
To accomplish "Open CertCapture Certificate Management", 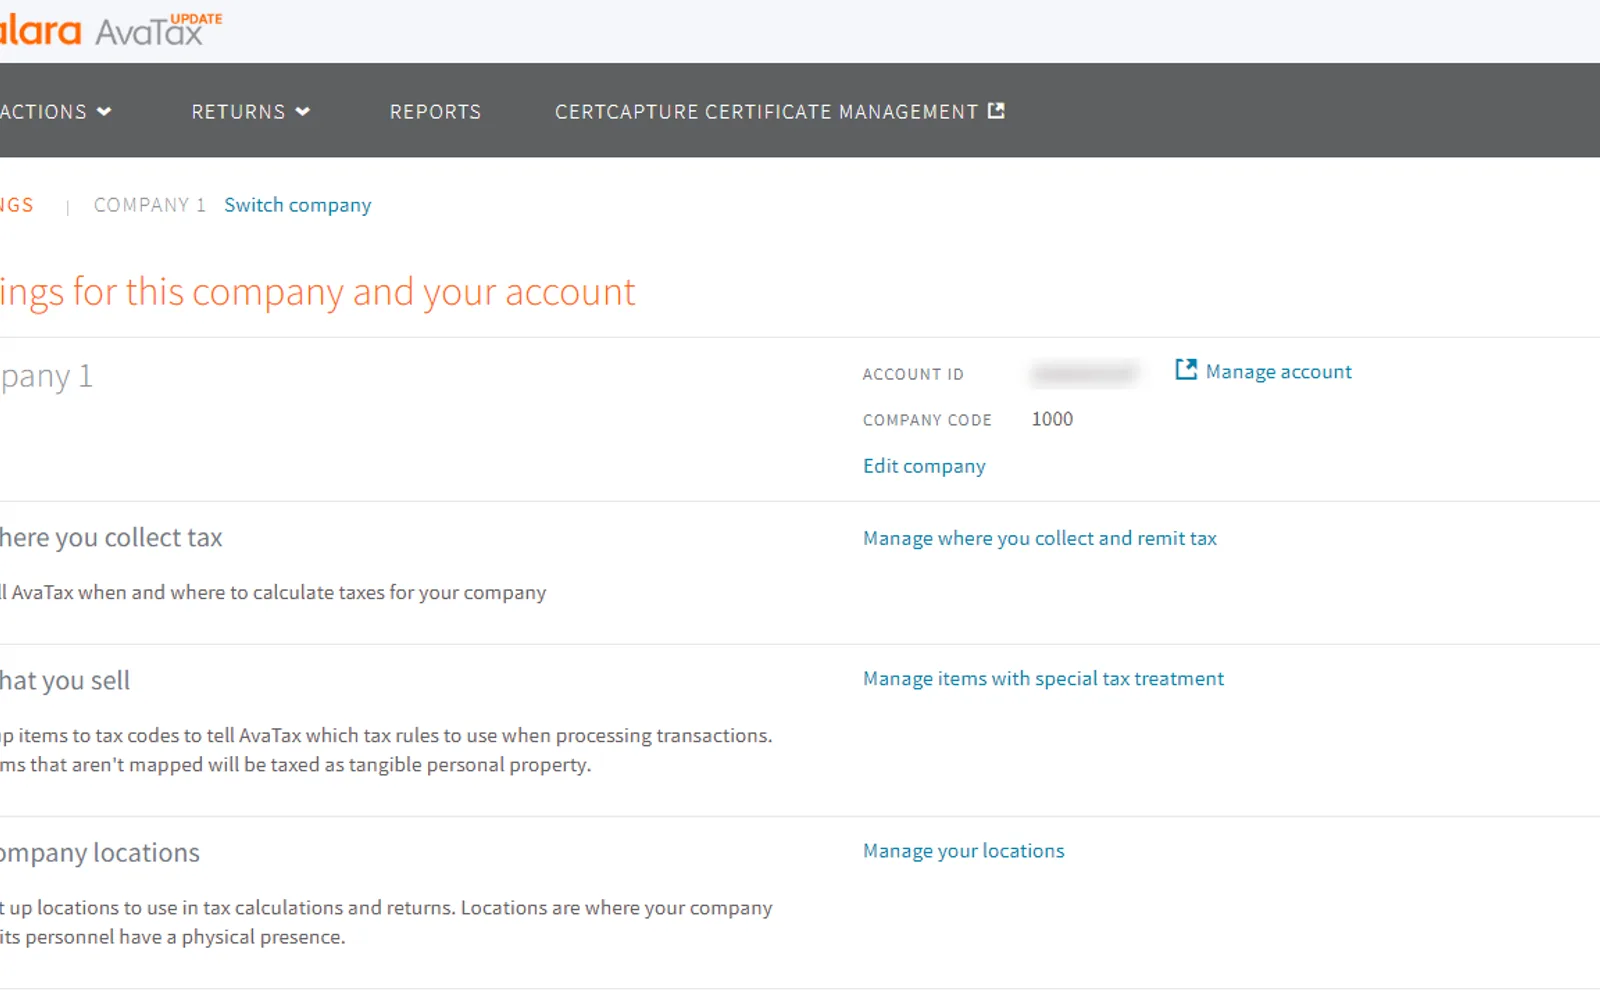I will tap(767, 112).
